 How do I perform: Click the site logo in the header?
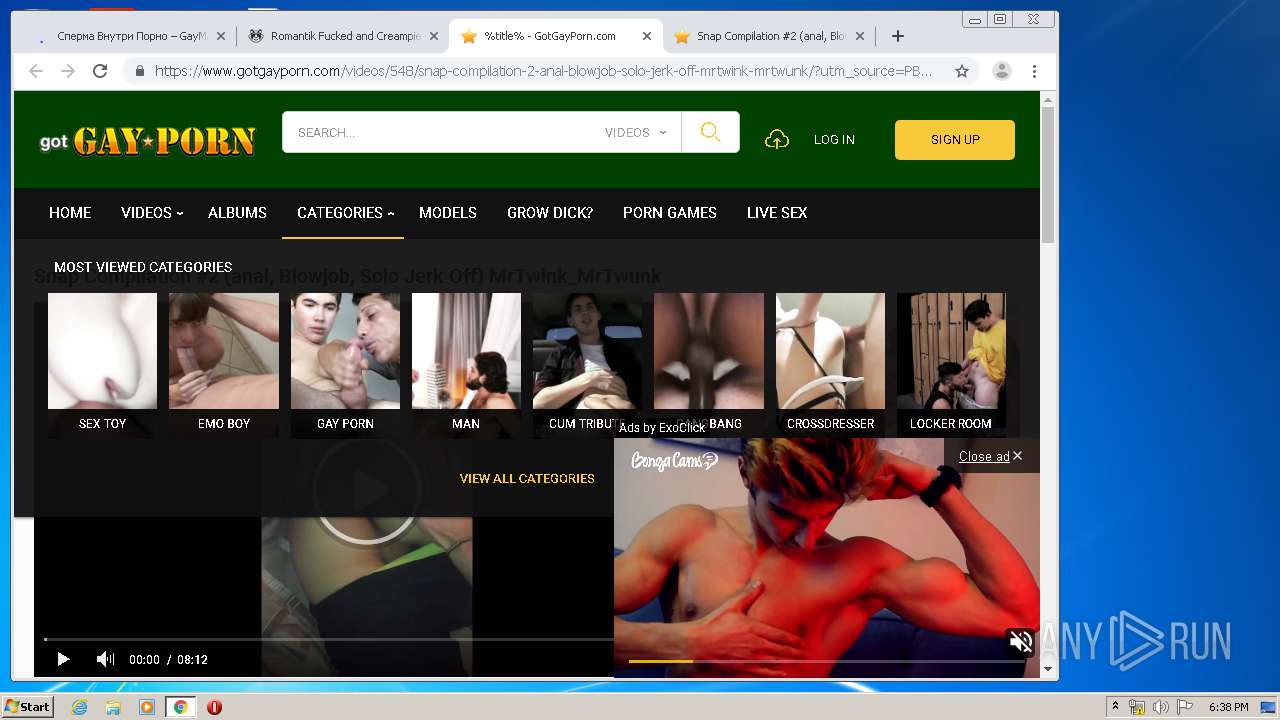(147, 141)
